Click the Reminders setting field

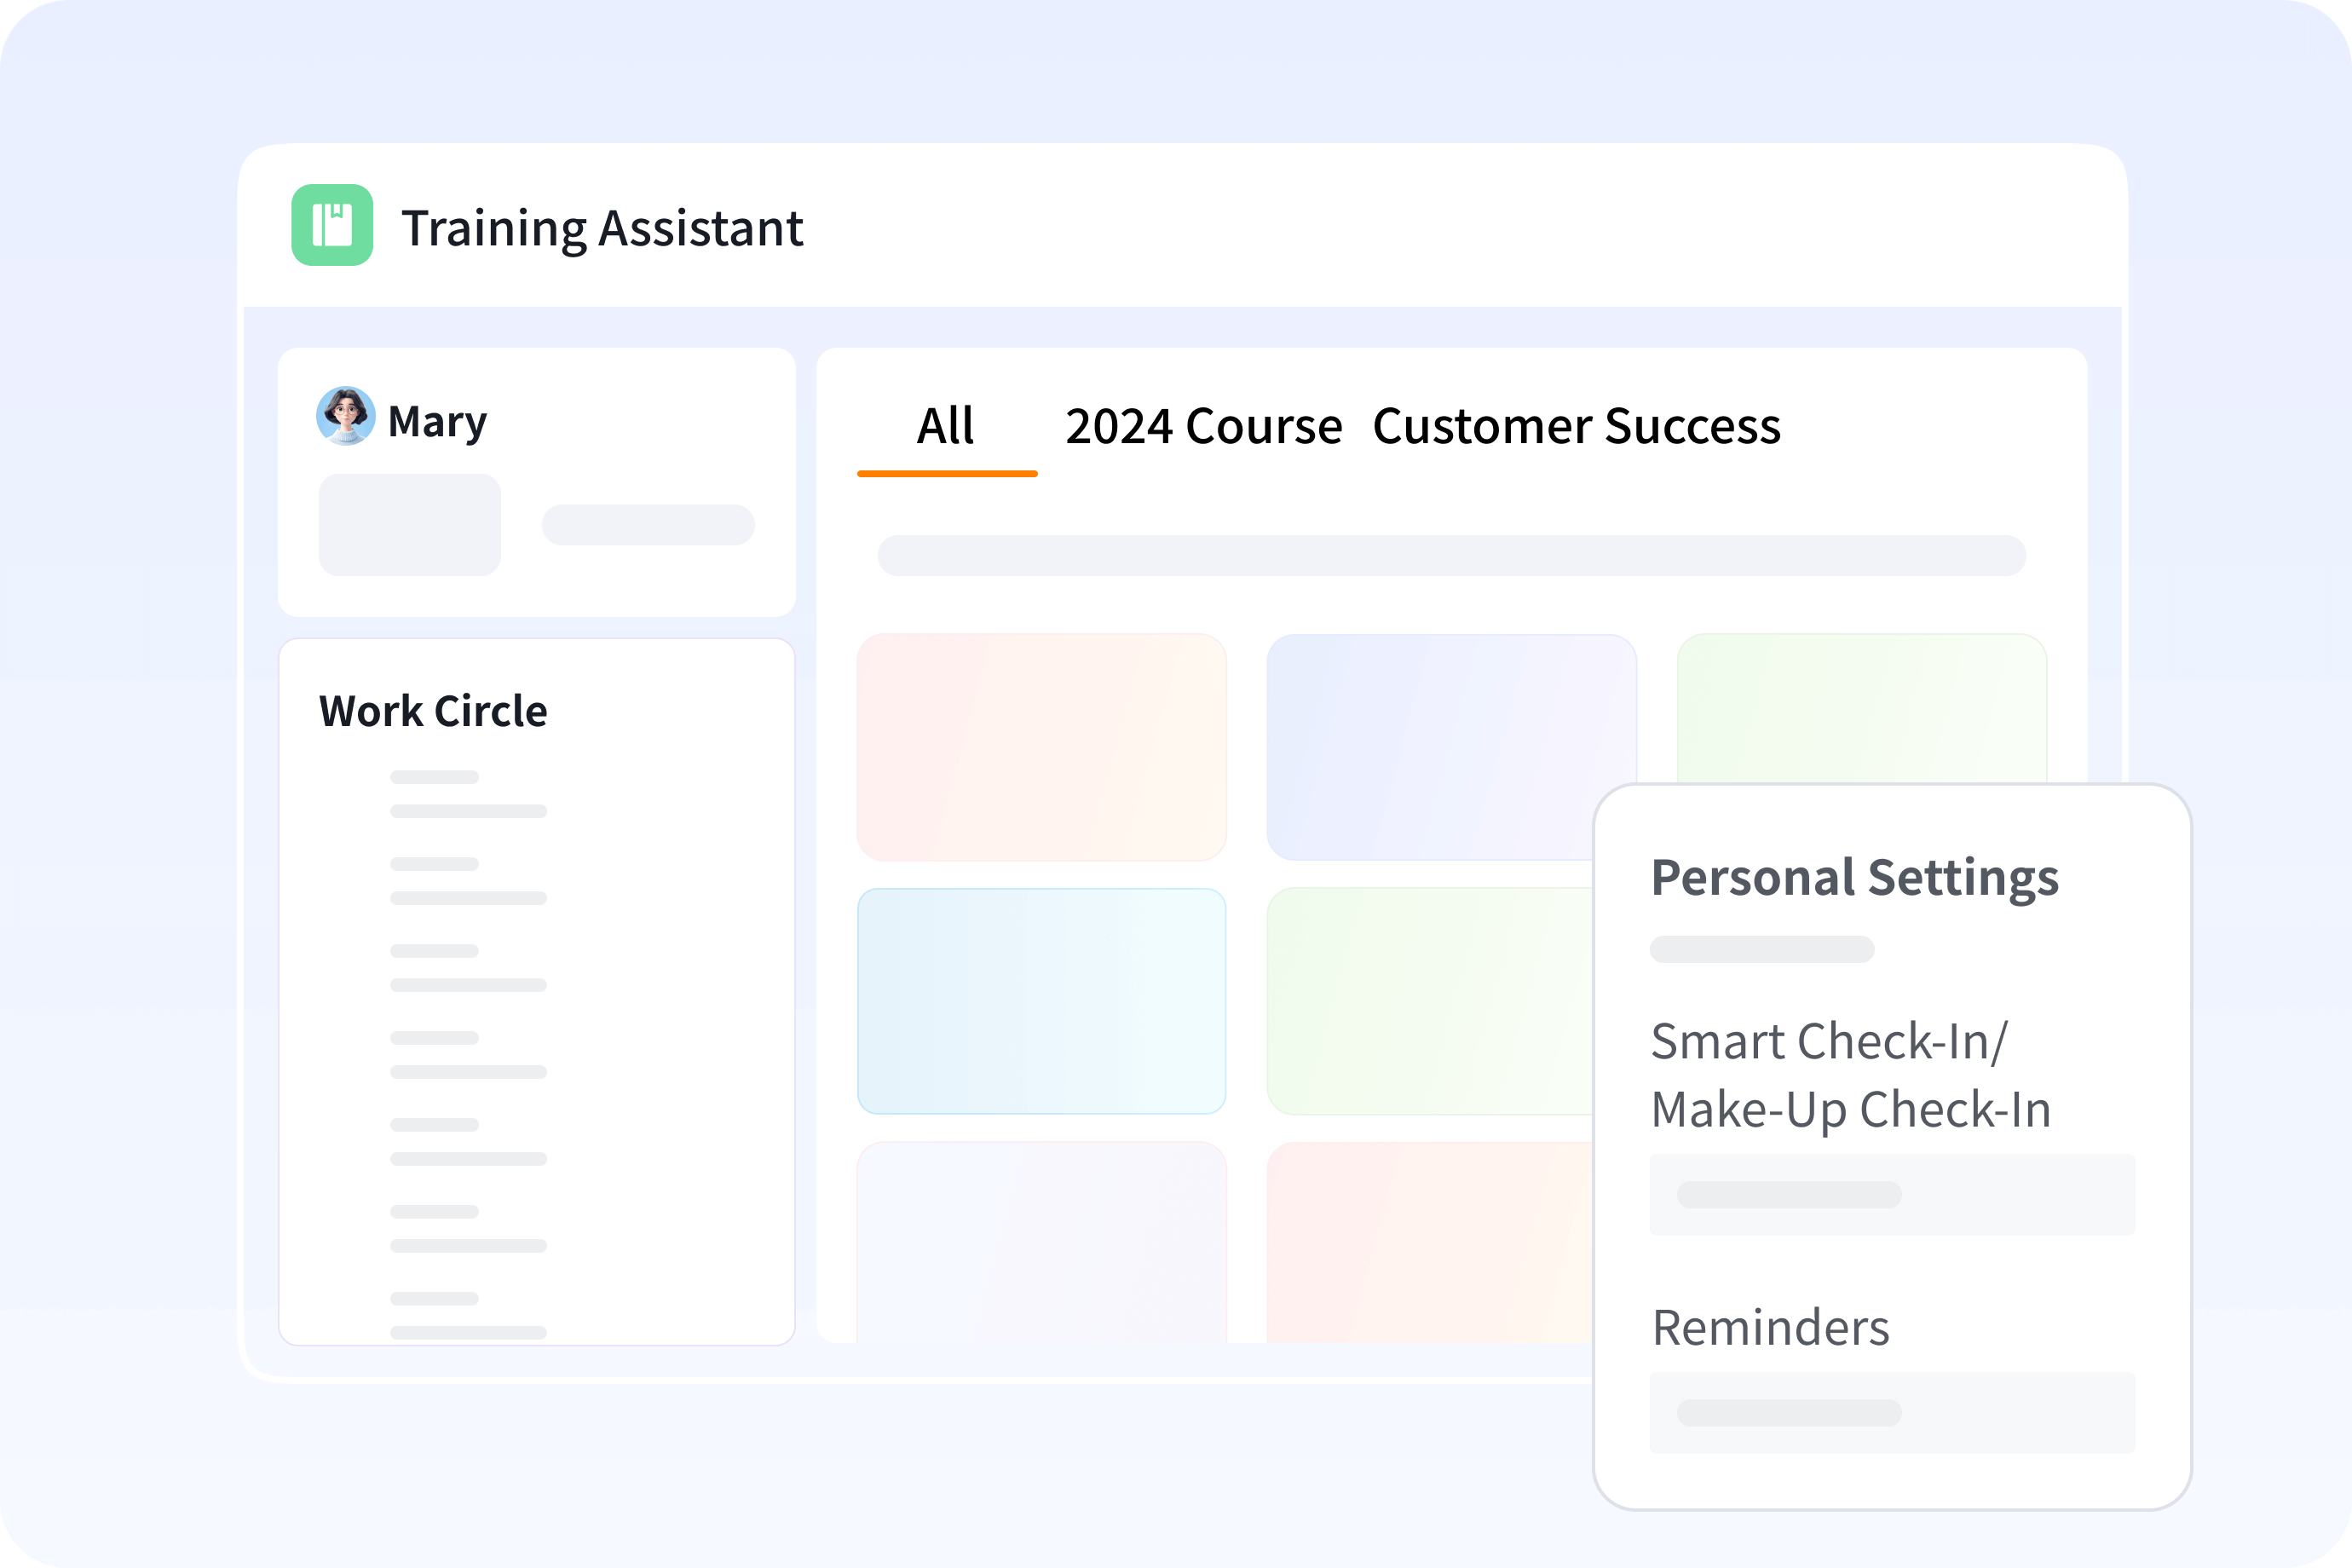pos(1891,1412)
